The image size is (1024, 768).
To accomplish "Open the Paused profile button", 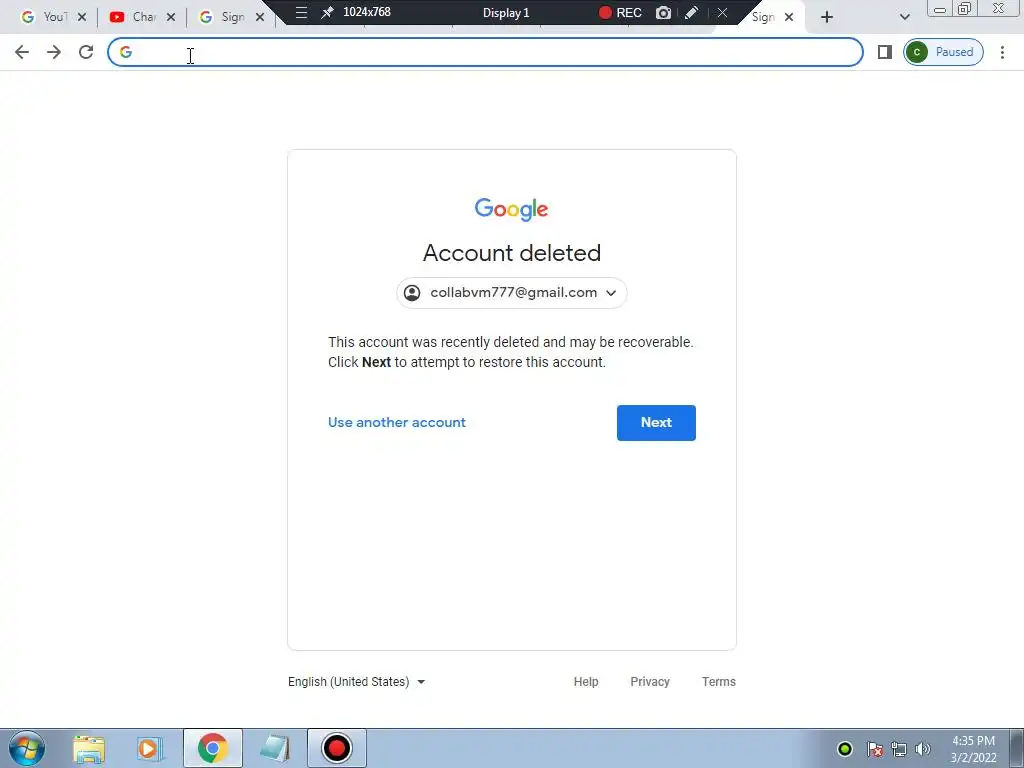I will click(943, 52).
